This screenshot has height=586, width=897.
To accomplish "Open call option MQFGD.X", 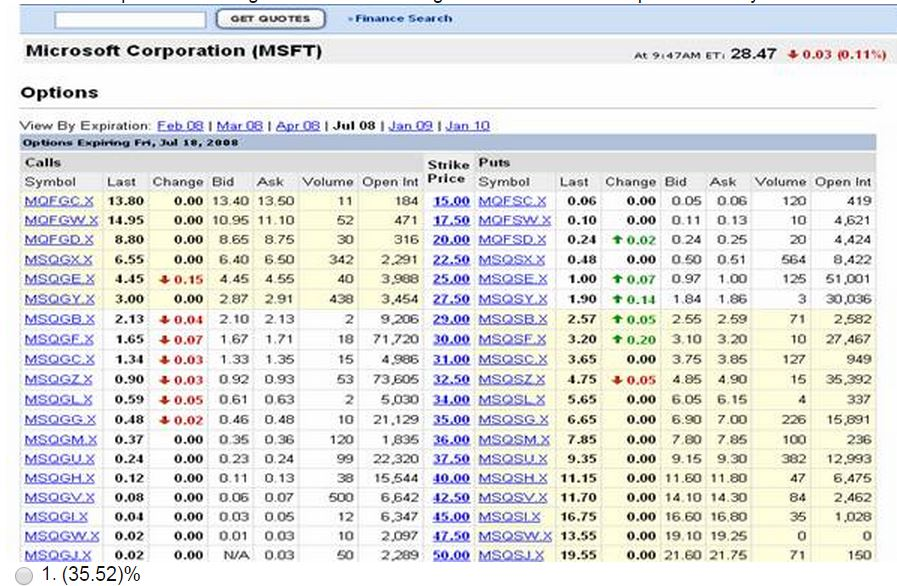I will point(59,240).
